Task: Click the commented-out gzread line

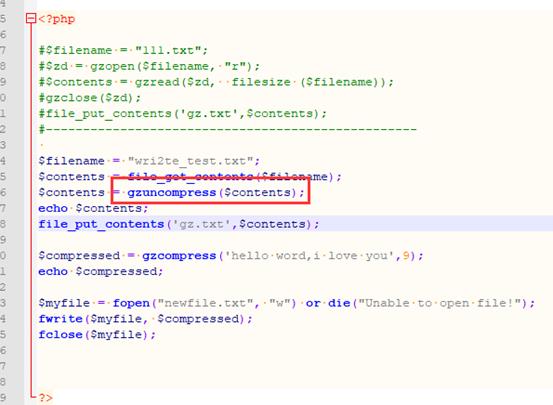Action: click(x=216, y=82)
